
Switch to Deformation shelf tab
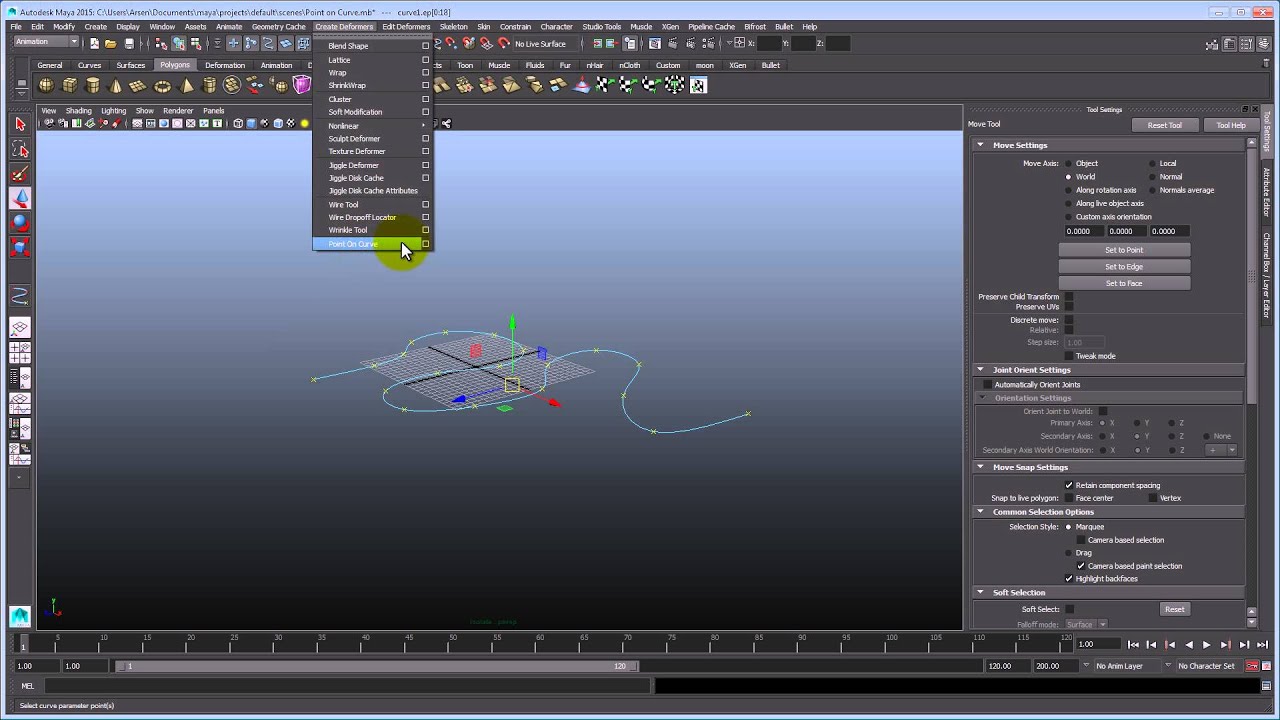point(225,65)
